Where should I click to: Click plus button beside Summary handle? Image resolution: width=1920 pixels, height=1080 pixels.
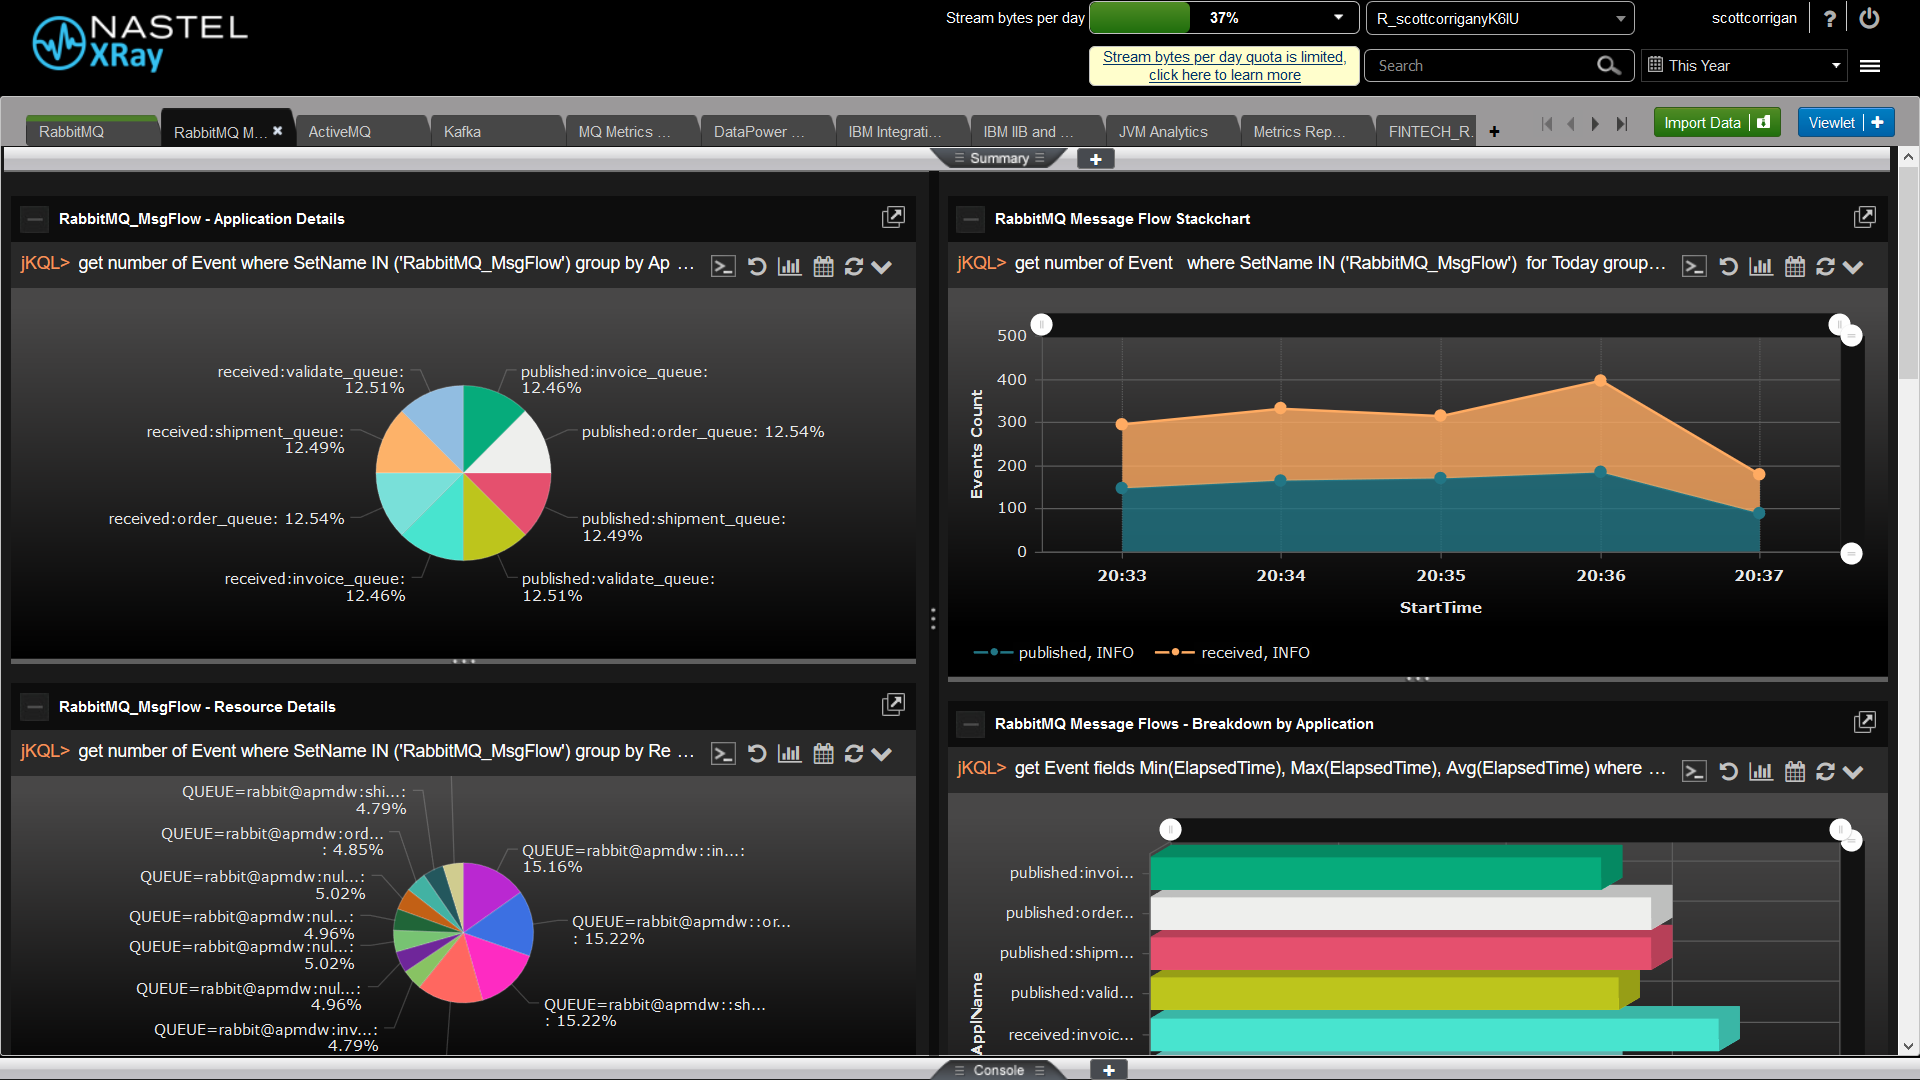pyautogui.click(x=1096, y=159)
